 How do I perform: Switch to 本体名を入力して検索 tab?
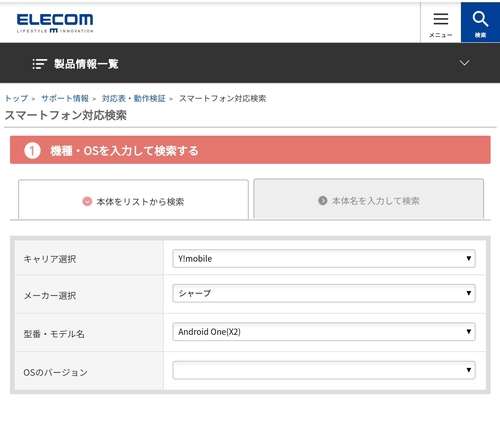[369, 199]
